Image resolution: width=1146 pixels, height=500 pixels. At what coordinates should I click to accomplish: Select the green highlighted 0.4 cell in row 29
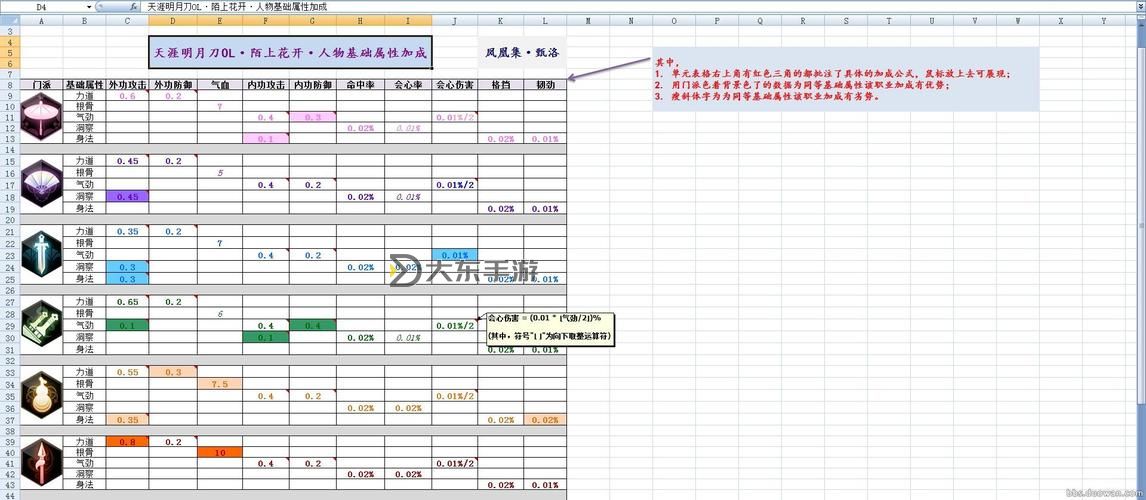(x=313, y=325)
